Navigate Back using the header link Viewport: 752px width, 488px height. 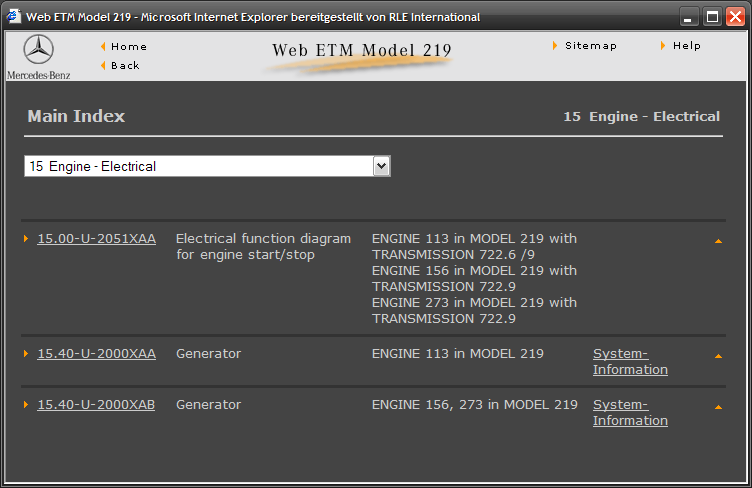[125, 66]
